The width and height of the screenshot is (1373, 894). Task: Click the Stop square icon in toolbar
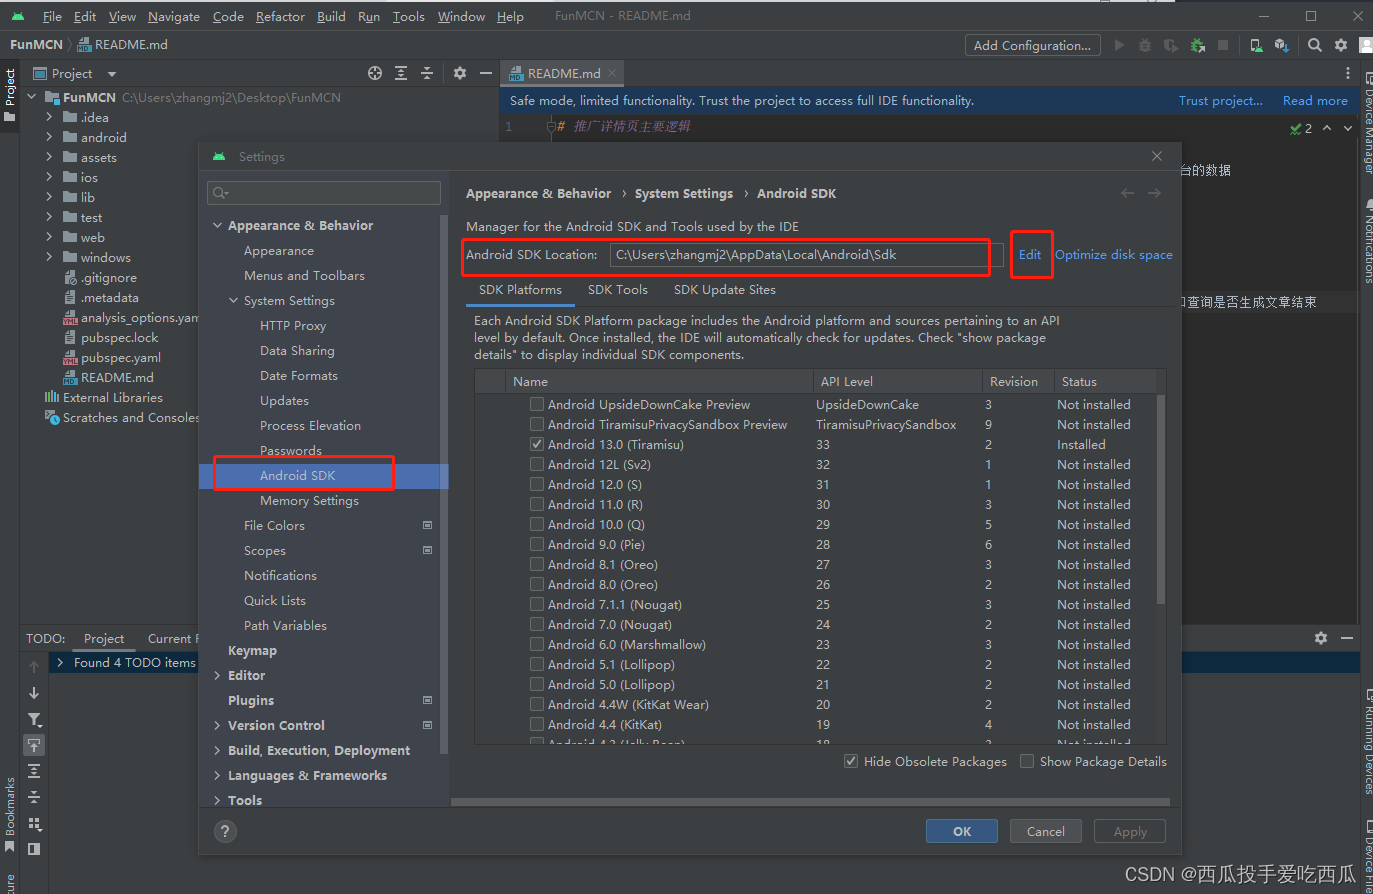pos(1223,45)
